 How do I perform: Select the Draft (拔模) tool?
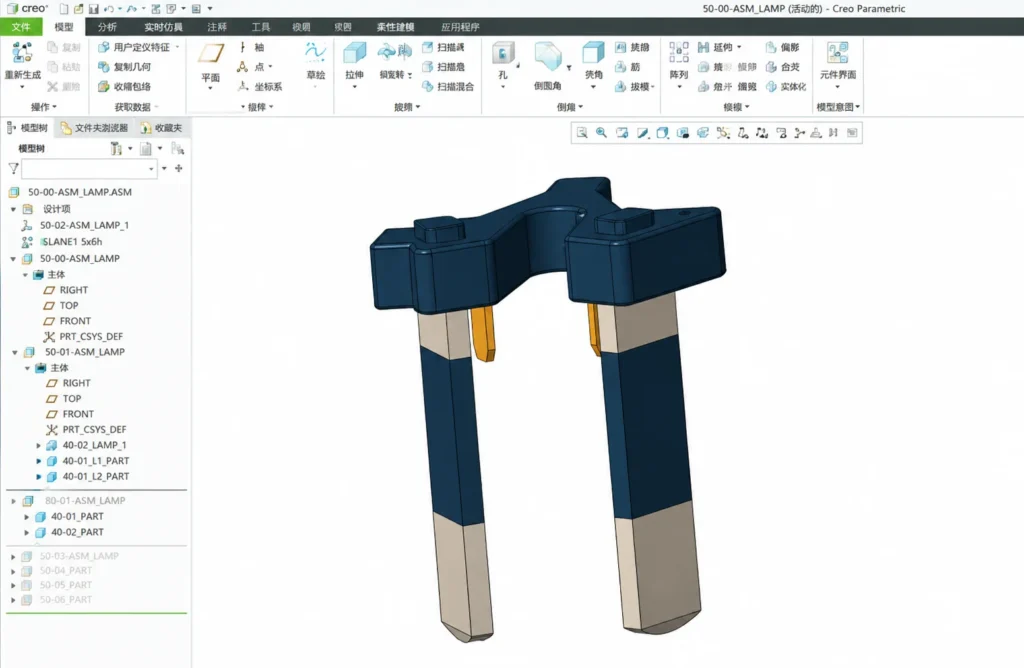[x=632, y=86]
